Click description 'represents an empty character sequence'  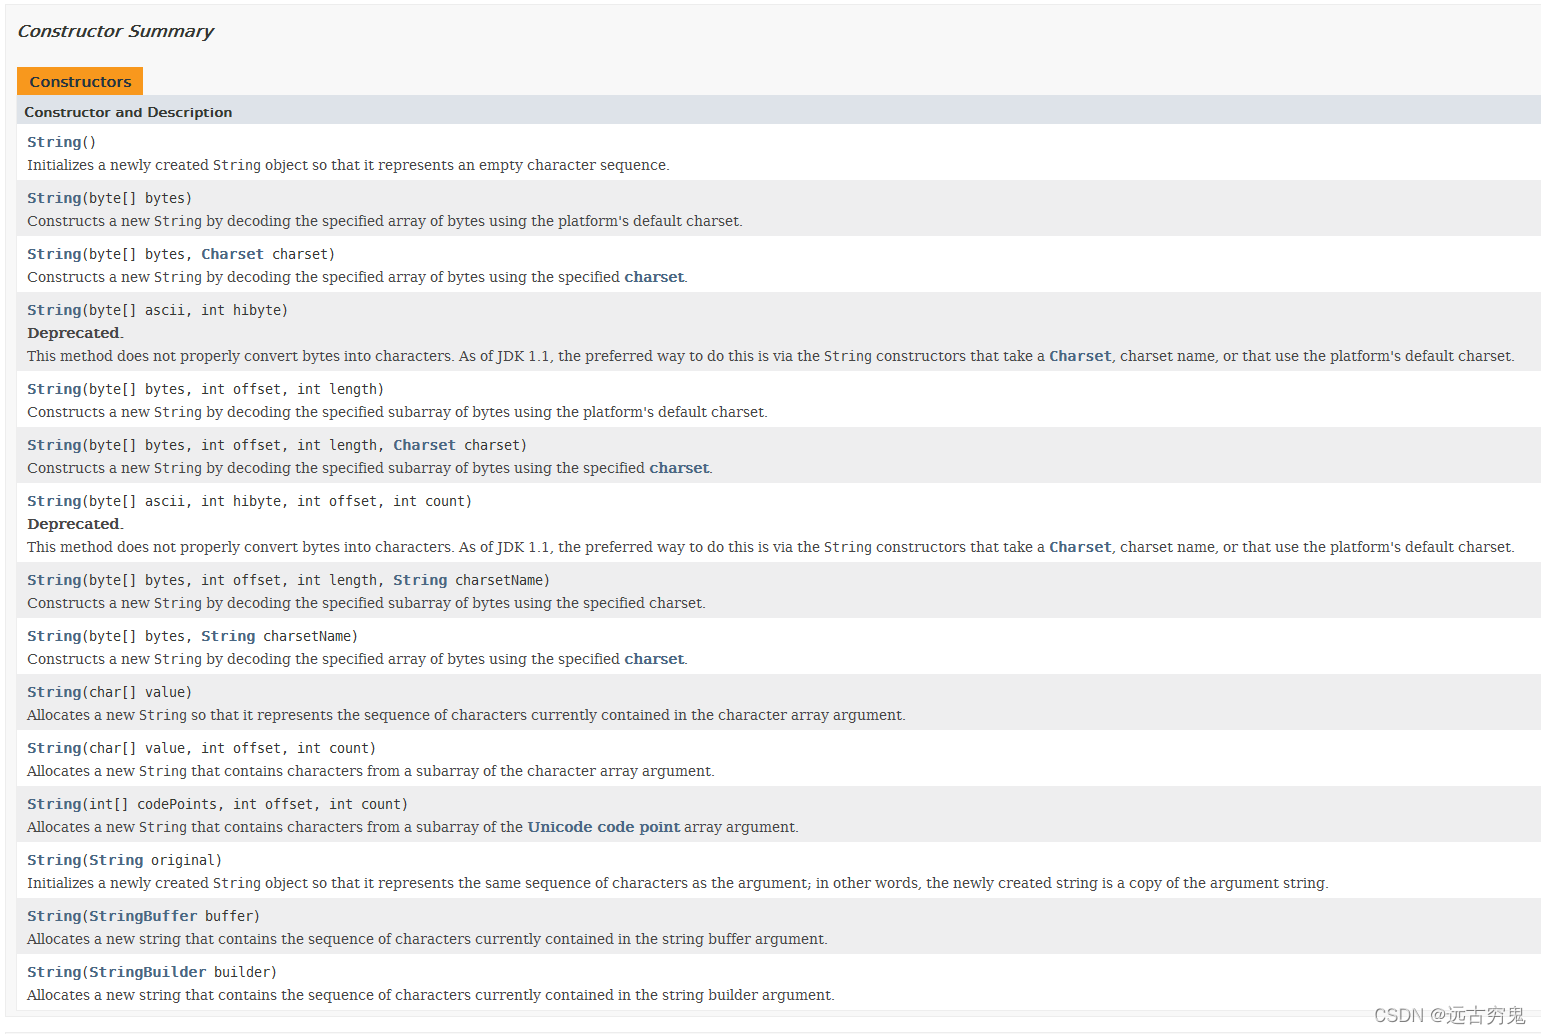point(348,165)
